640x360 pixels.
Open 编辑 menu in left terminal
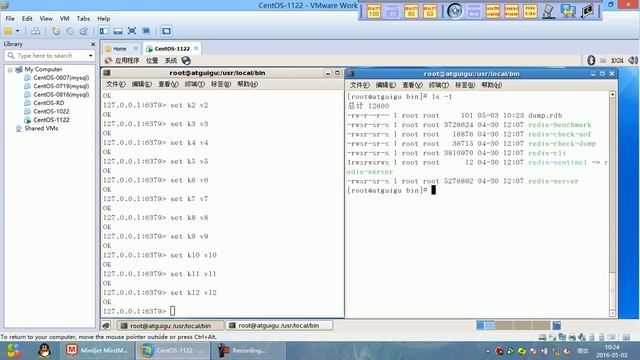point(142,84)
